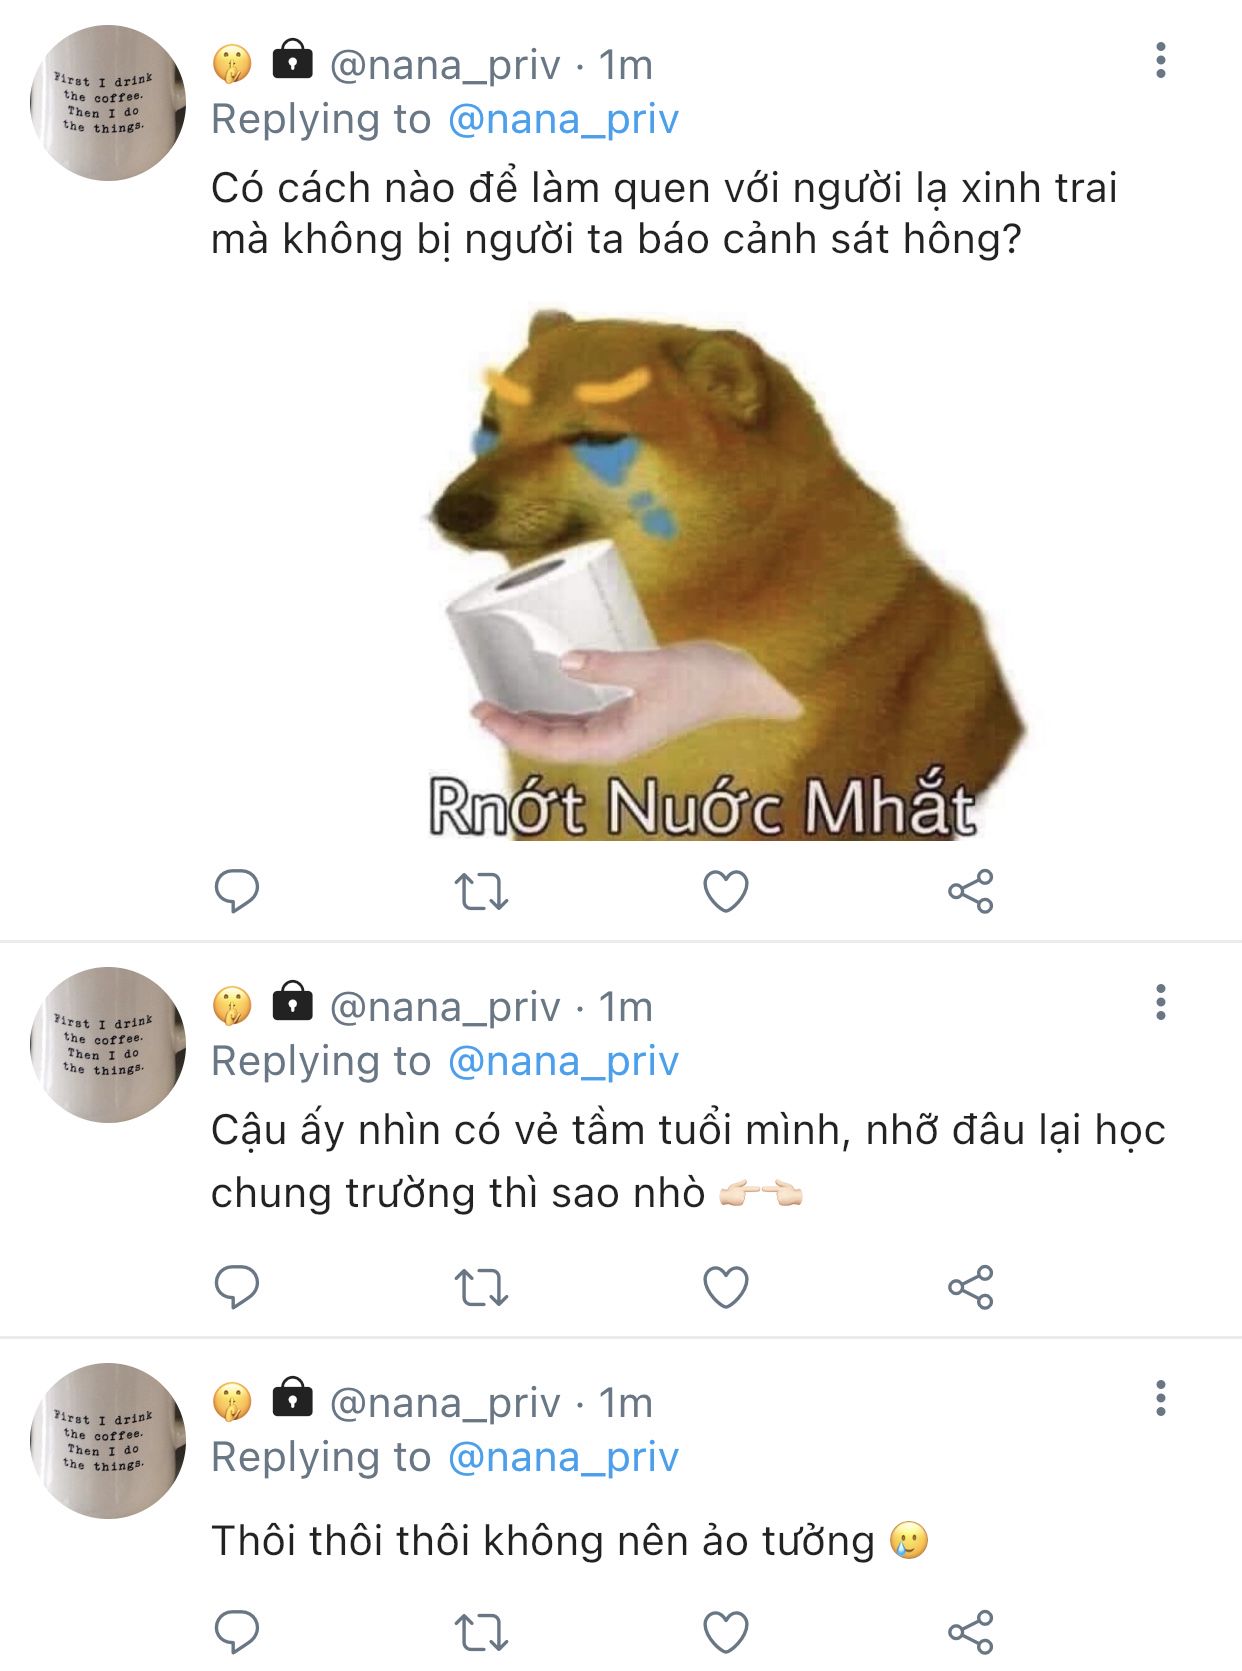The height and width of the screenshot is (1671, 1242).
Task: Like the tweet with the dog meme
Action: (x=726, y=890)
